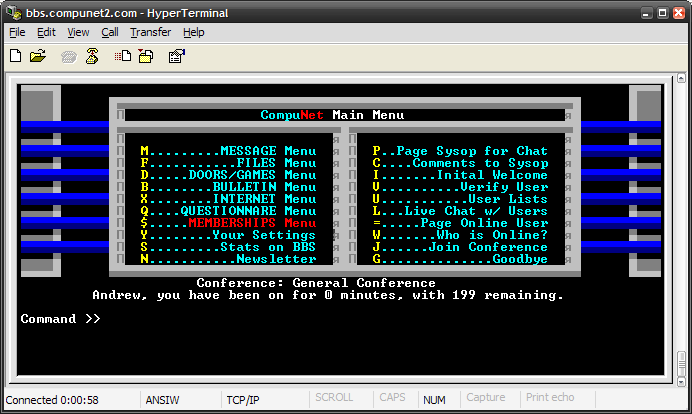The image size is (692, 414).
Task: Open the Transfer menu
Action: tap(150, 32)
